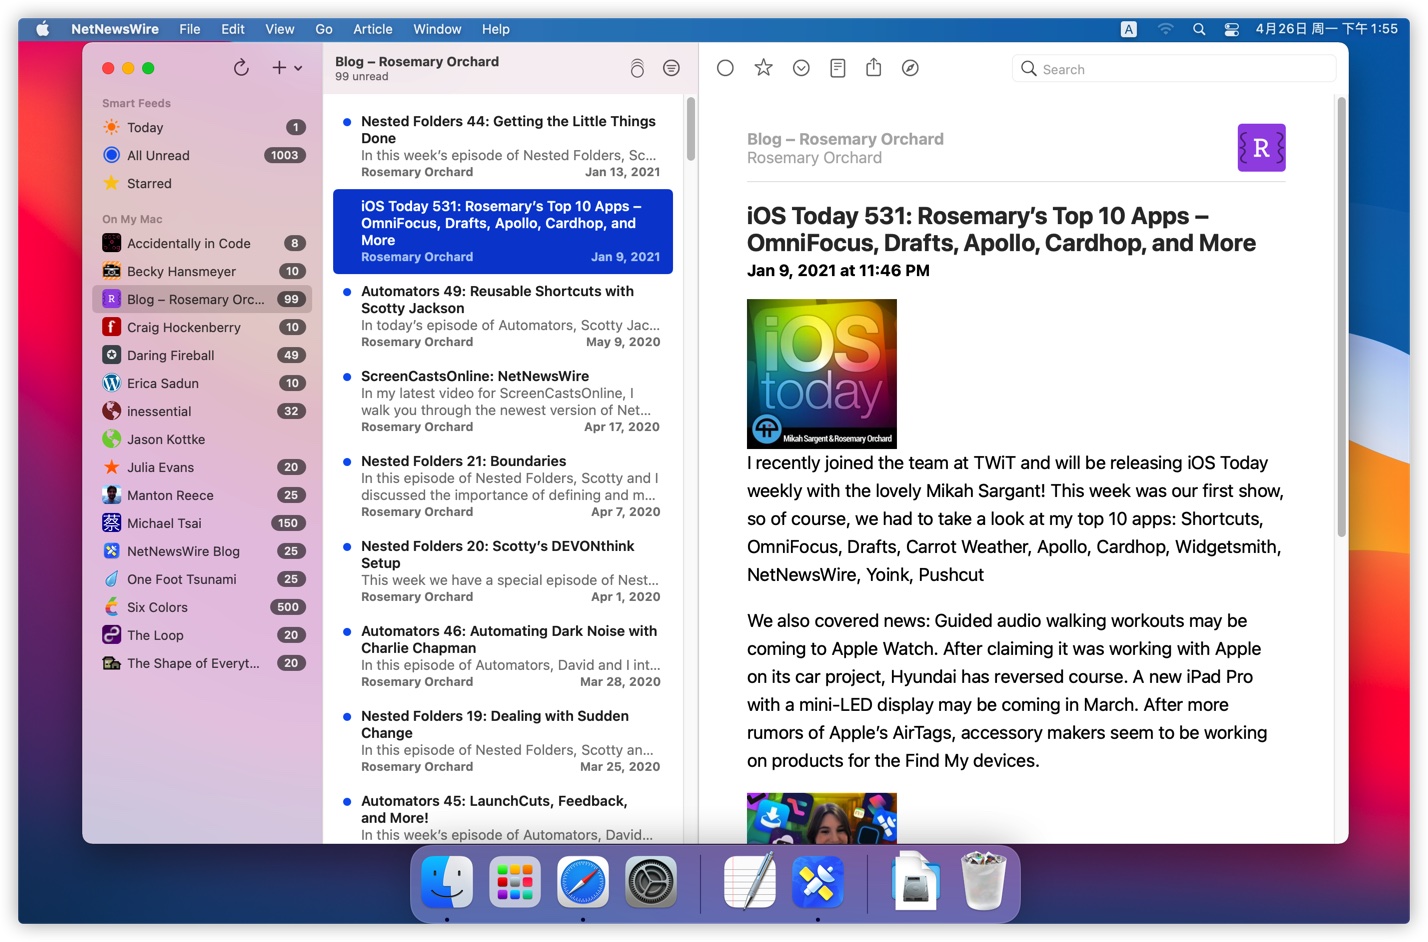The width and height of the screenshot is (1428, 942).
Task: Open the Help menu
Action: [496, 29]
